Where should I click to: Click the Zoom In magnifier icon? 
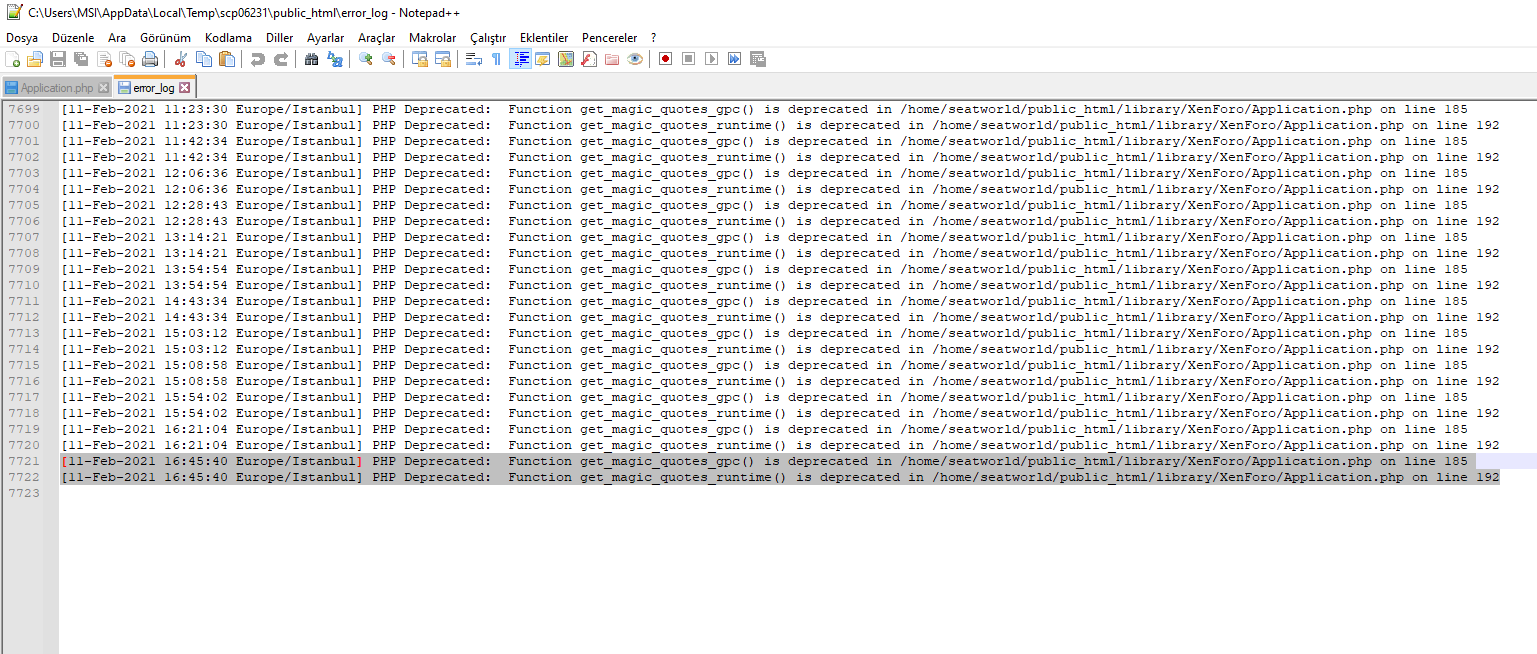point(366,59)
